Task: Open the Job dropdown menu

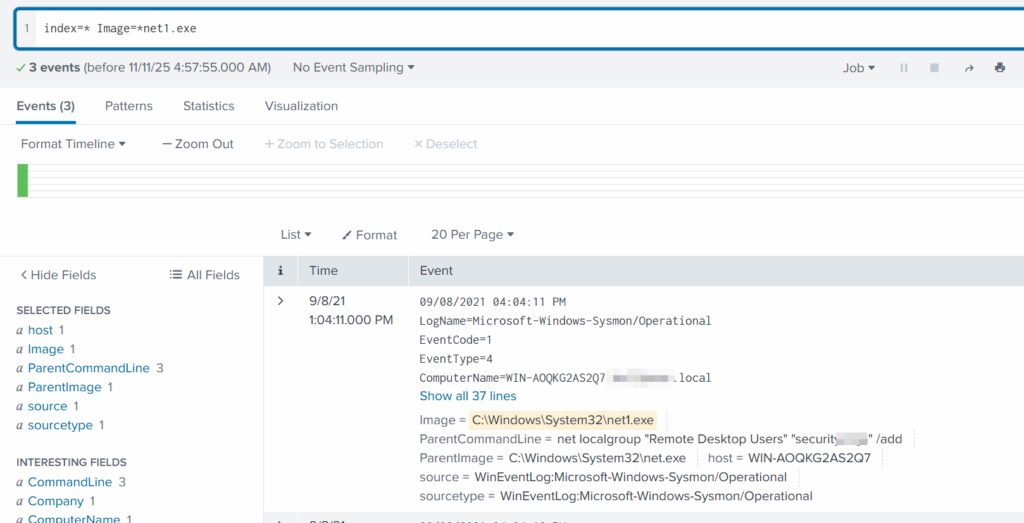Action: tap(859, 68)
